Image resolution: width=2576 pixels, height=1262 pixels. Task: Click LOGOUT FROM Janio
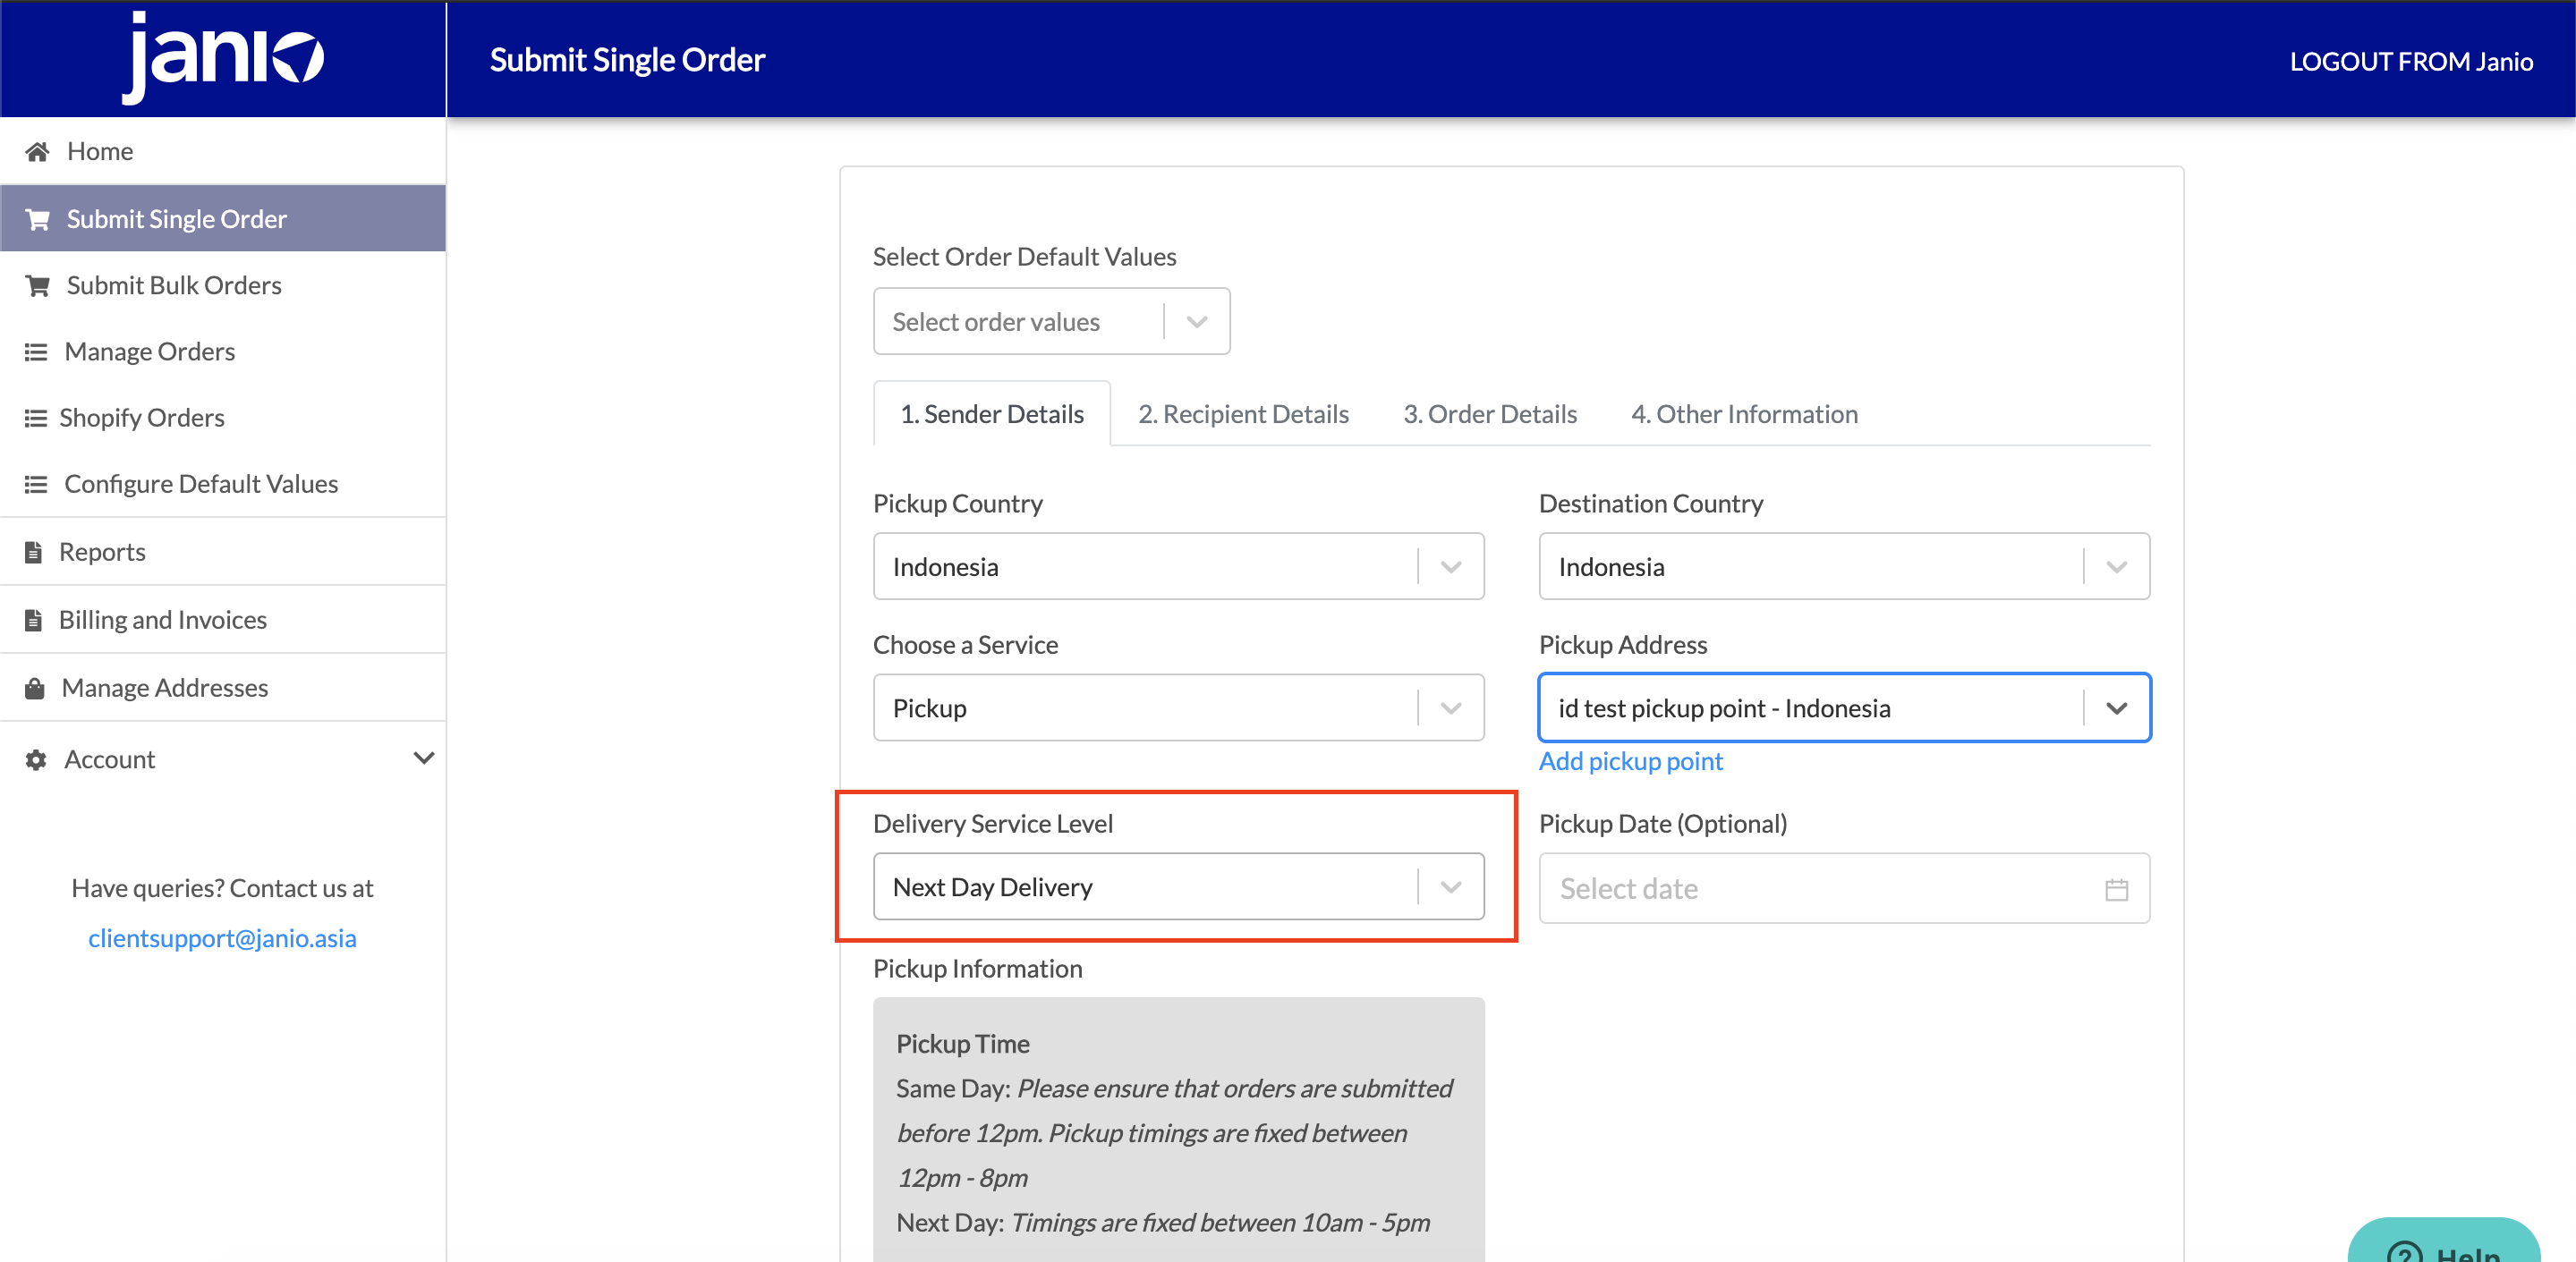click(x=2411, y=61)
